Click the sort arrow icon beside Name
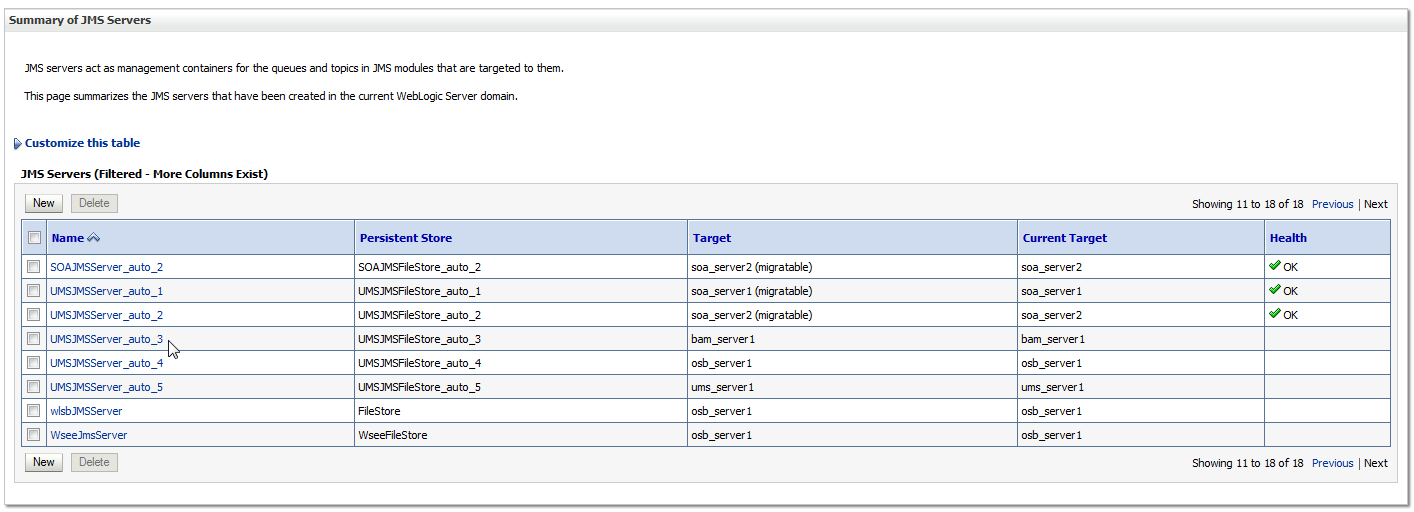Viewport: 1414px width, 512px height. pyautogui.click(x=94, y=238)
